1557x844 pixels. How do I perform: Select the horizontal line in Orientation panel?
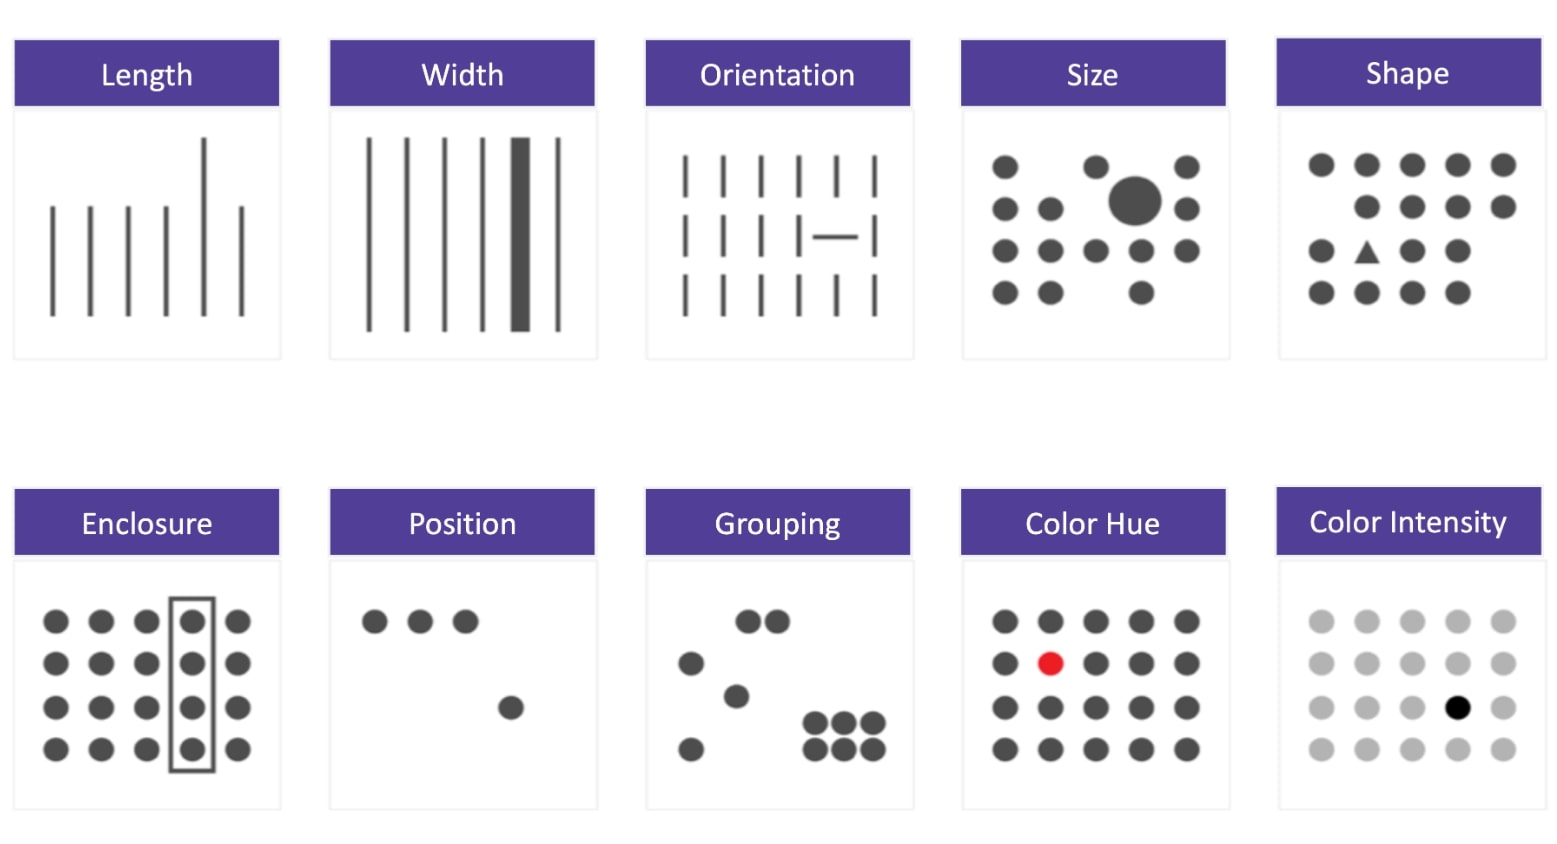(x=835, y=237)
